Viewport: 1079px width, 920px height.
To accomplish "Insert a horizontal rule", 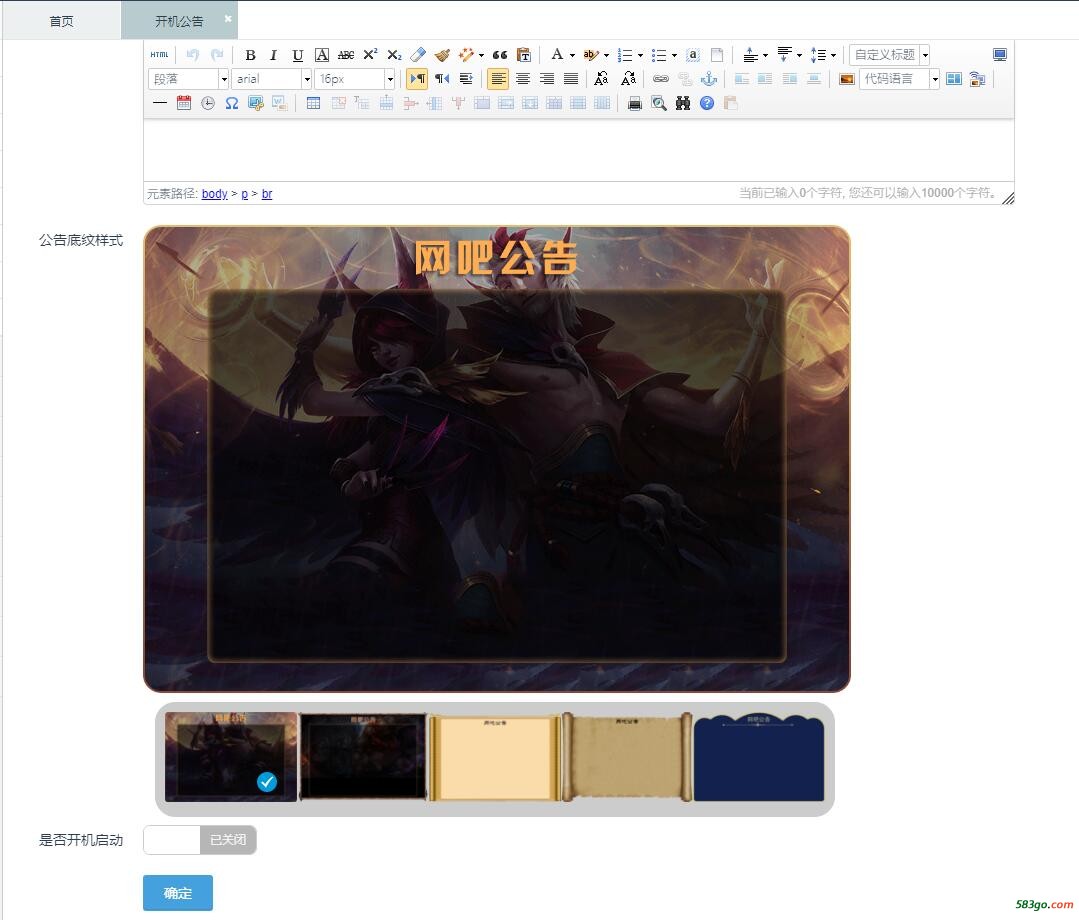I will (160, 103).
